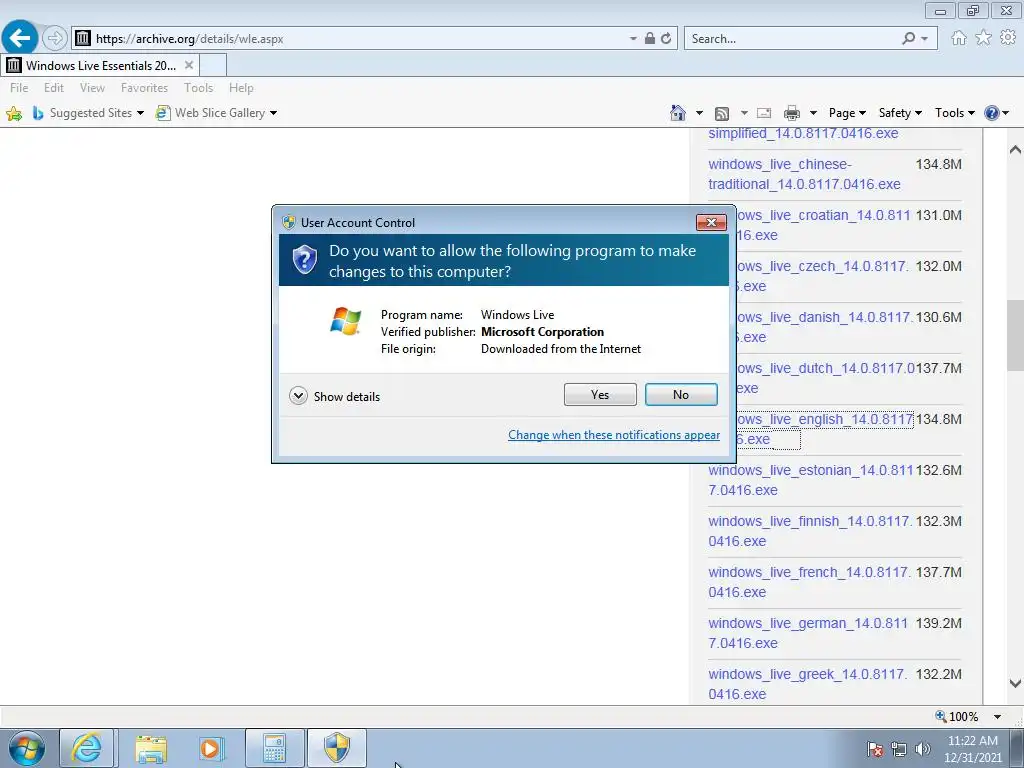Click the network tray icon
Image resolution: width=1024 pixels, height=768 pixels.
[899, 749]
